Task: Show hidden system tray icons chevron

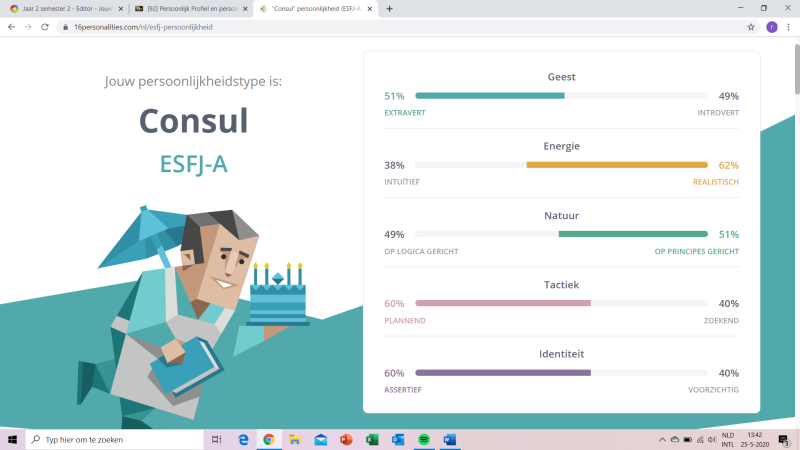Action: coord(662,439)
